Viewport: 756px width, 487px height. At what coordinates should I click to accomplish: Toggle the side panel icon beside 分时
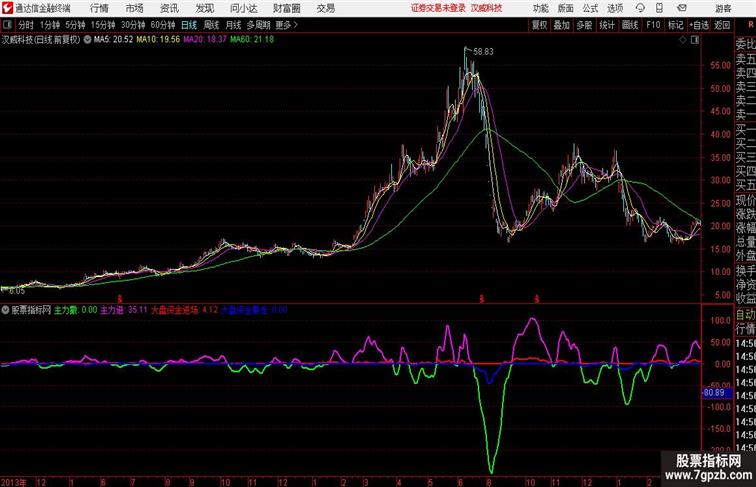coord(7,25)
